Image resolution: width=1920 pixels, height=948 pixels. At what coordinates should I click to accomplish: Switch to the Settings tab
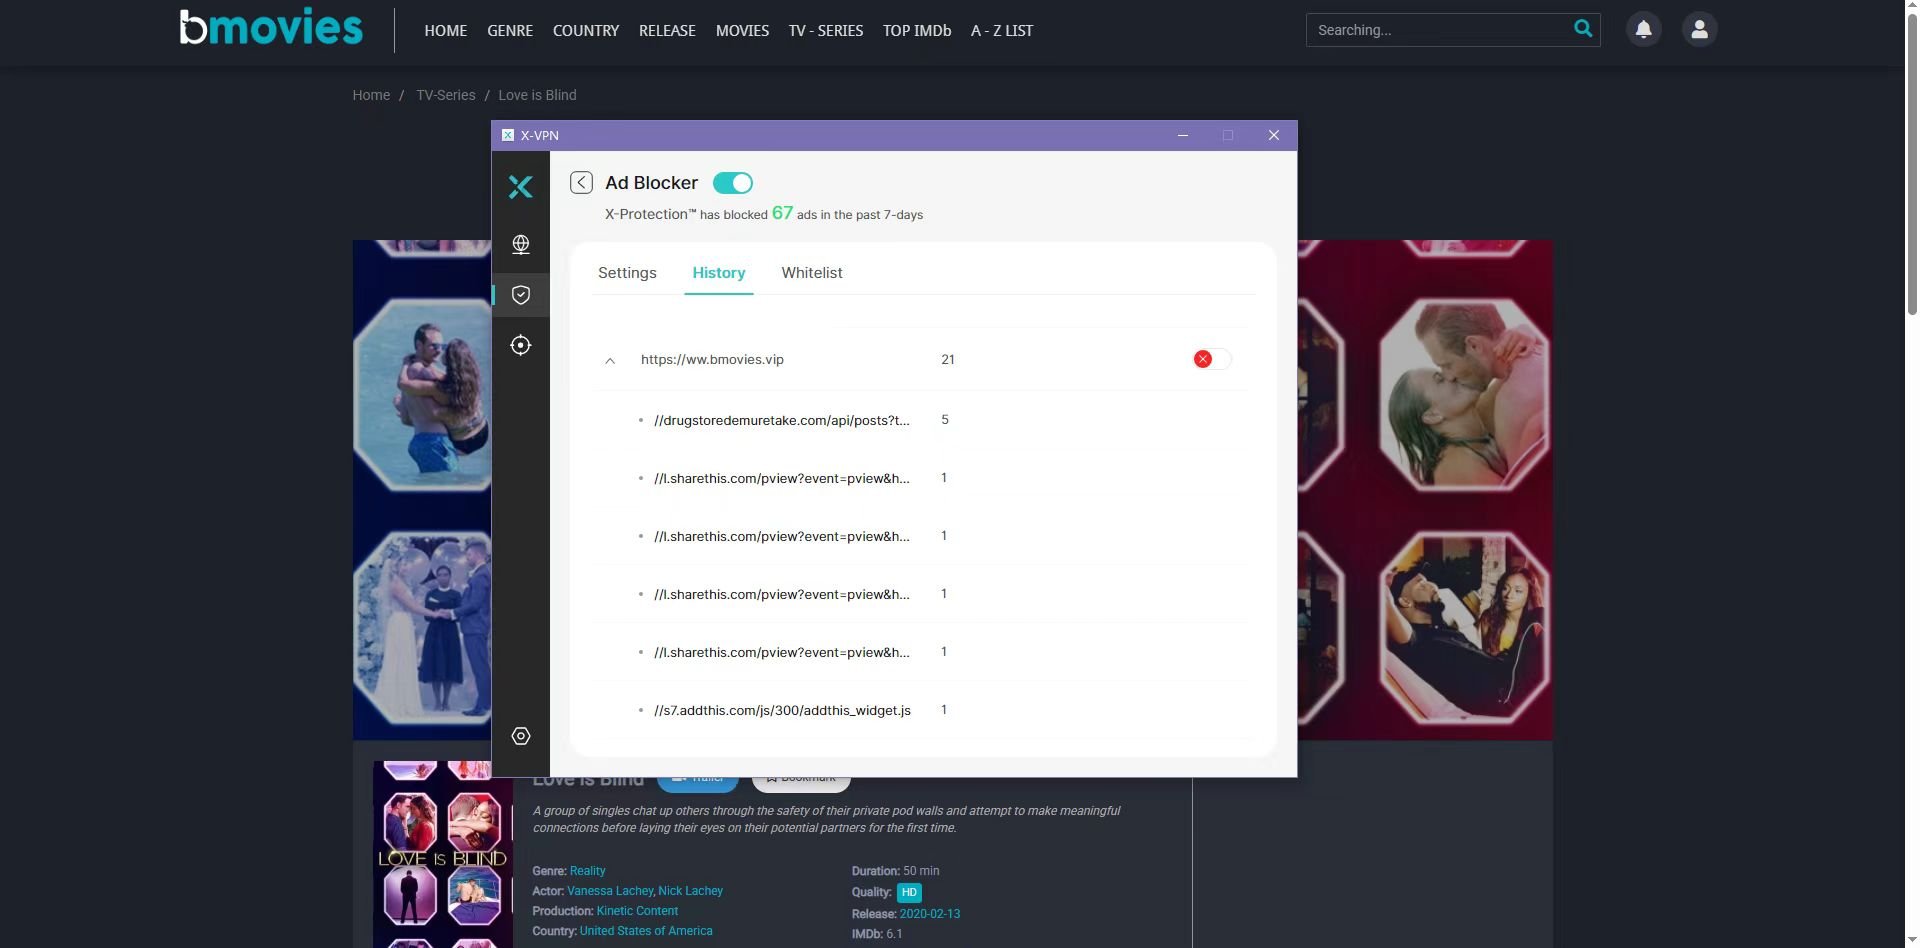(627, 273)
